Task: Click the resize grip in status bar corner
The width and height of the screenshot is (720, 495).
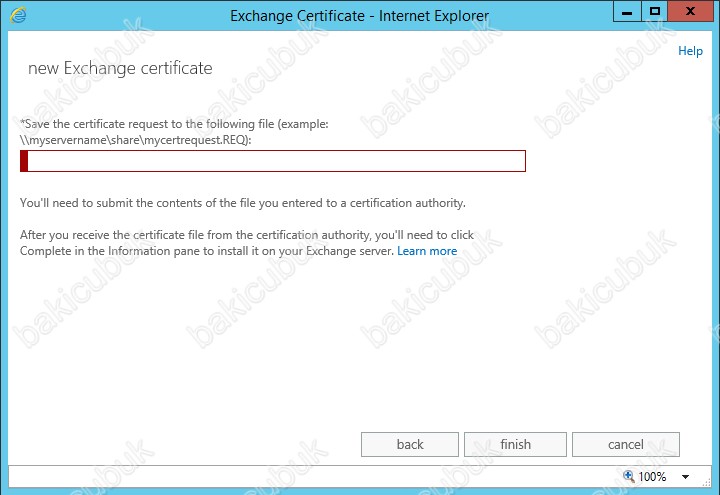Action: 707,482
